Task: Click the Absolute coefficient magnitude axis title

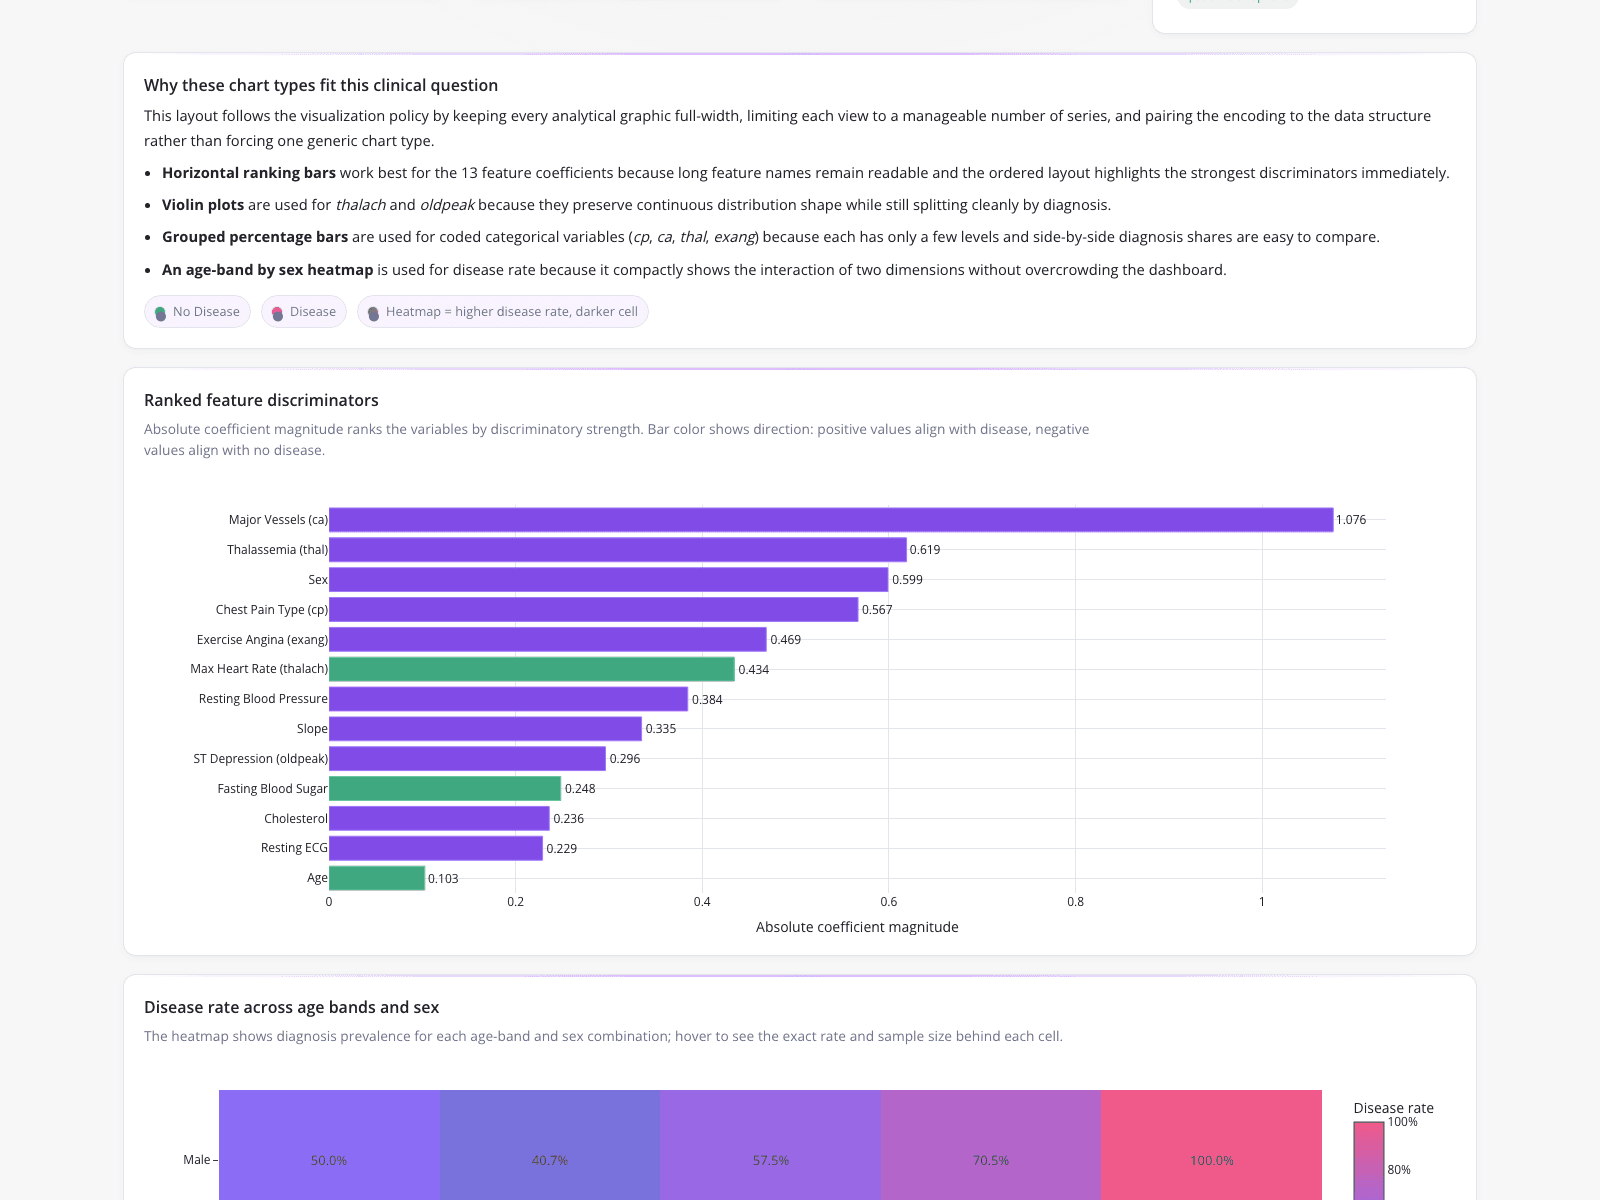Action: click(857, 927)
